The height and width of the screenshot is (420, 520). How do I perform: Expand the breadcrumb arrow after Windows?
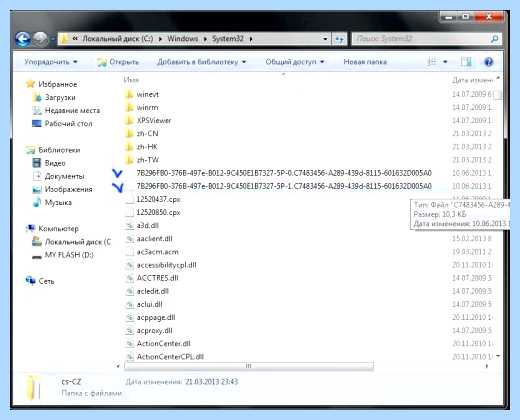click(205, 39)
